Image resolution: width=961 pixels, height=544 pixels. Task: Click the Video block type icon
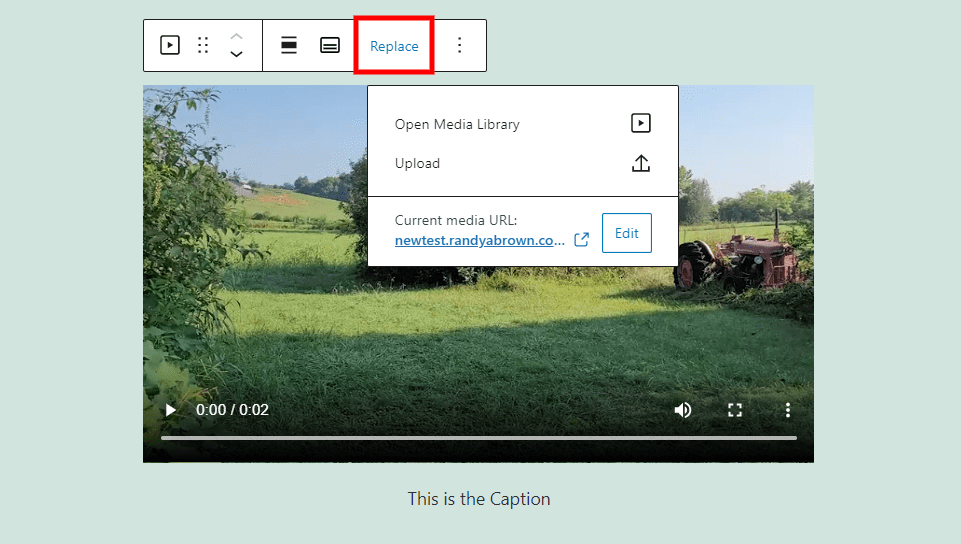(170, 45)
